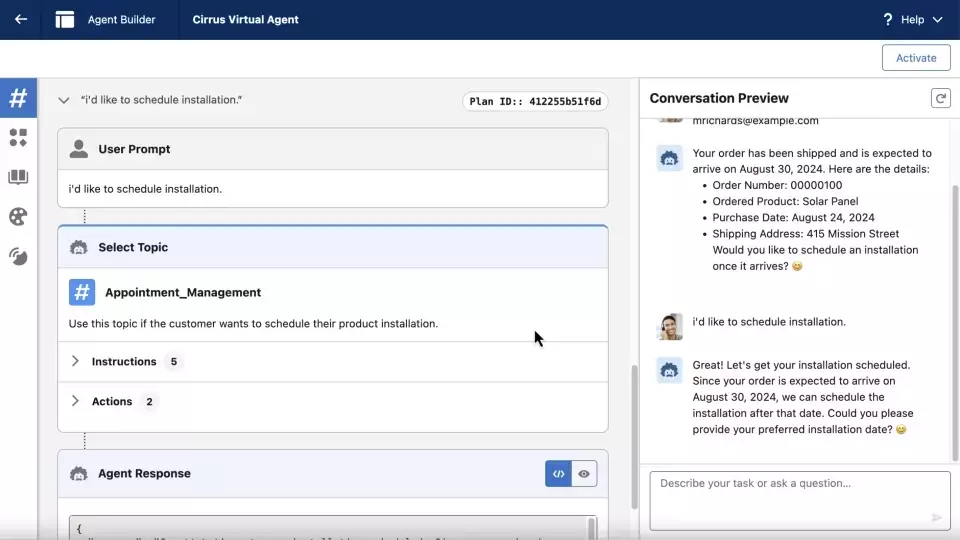Collapse the "i'd like to schedule installation" plan
This screenshot has width=960, height=540.
coord(64,100)
